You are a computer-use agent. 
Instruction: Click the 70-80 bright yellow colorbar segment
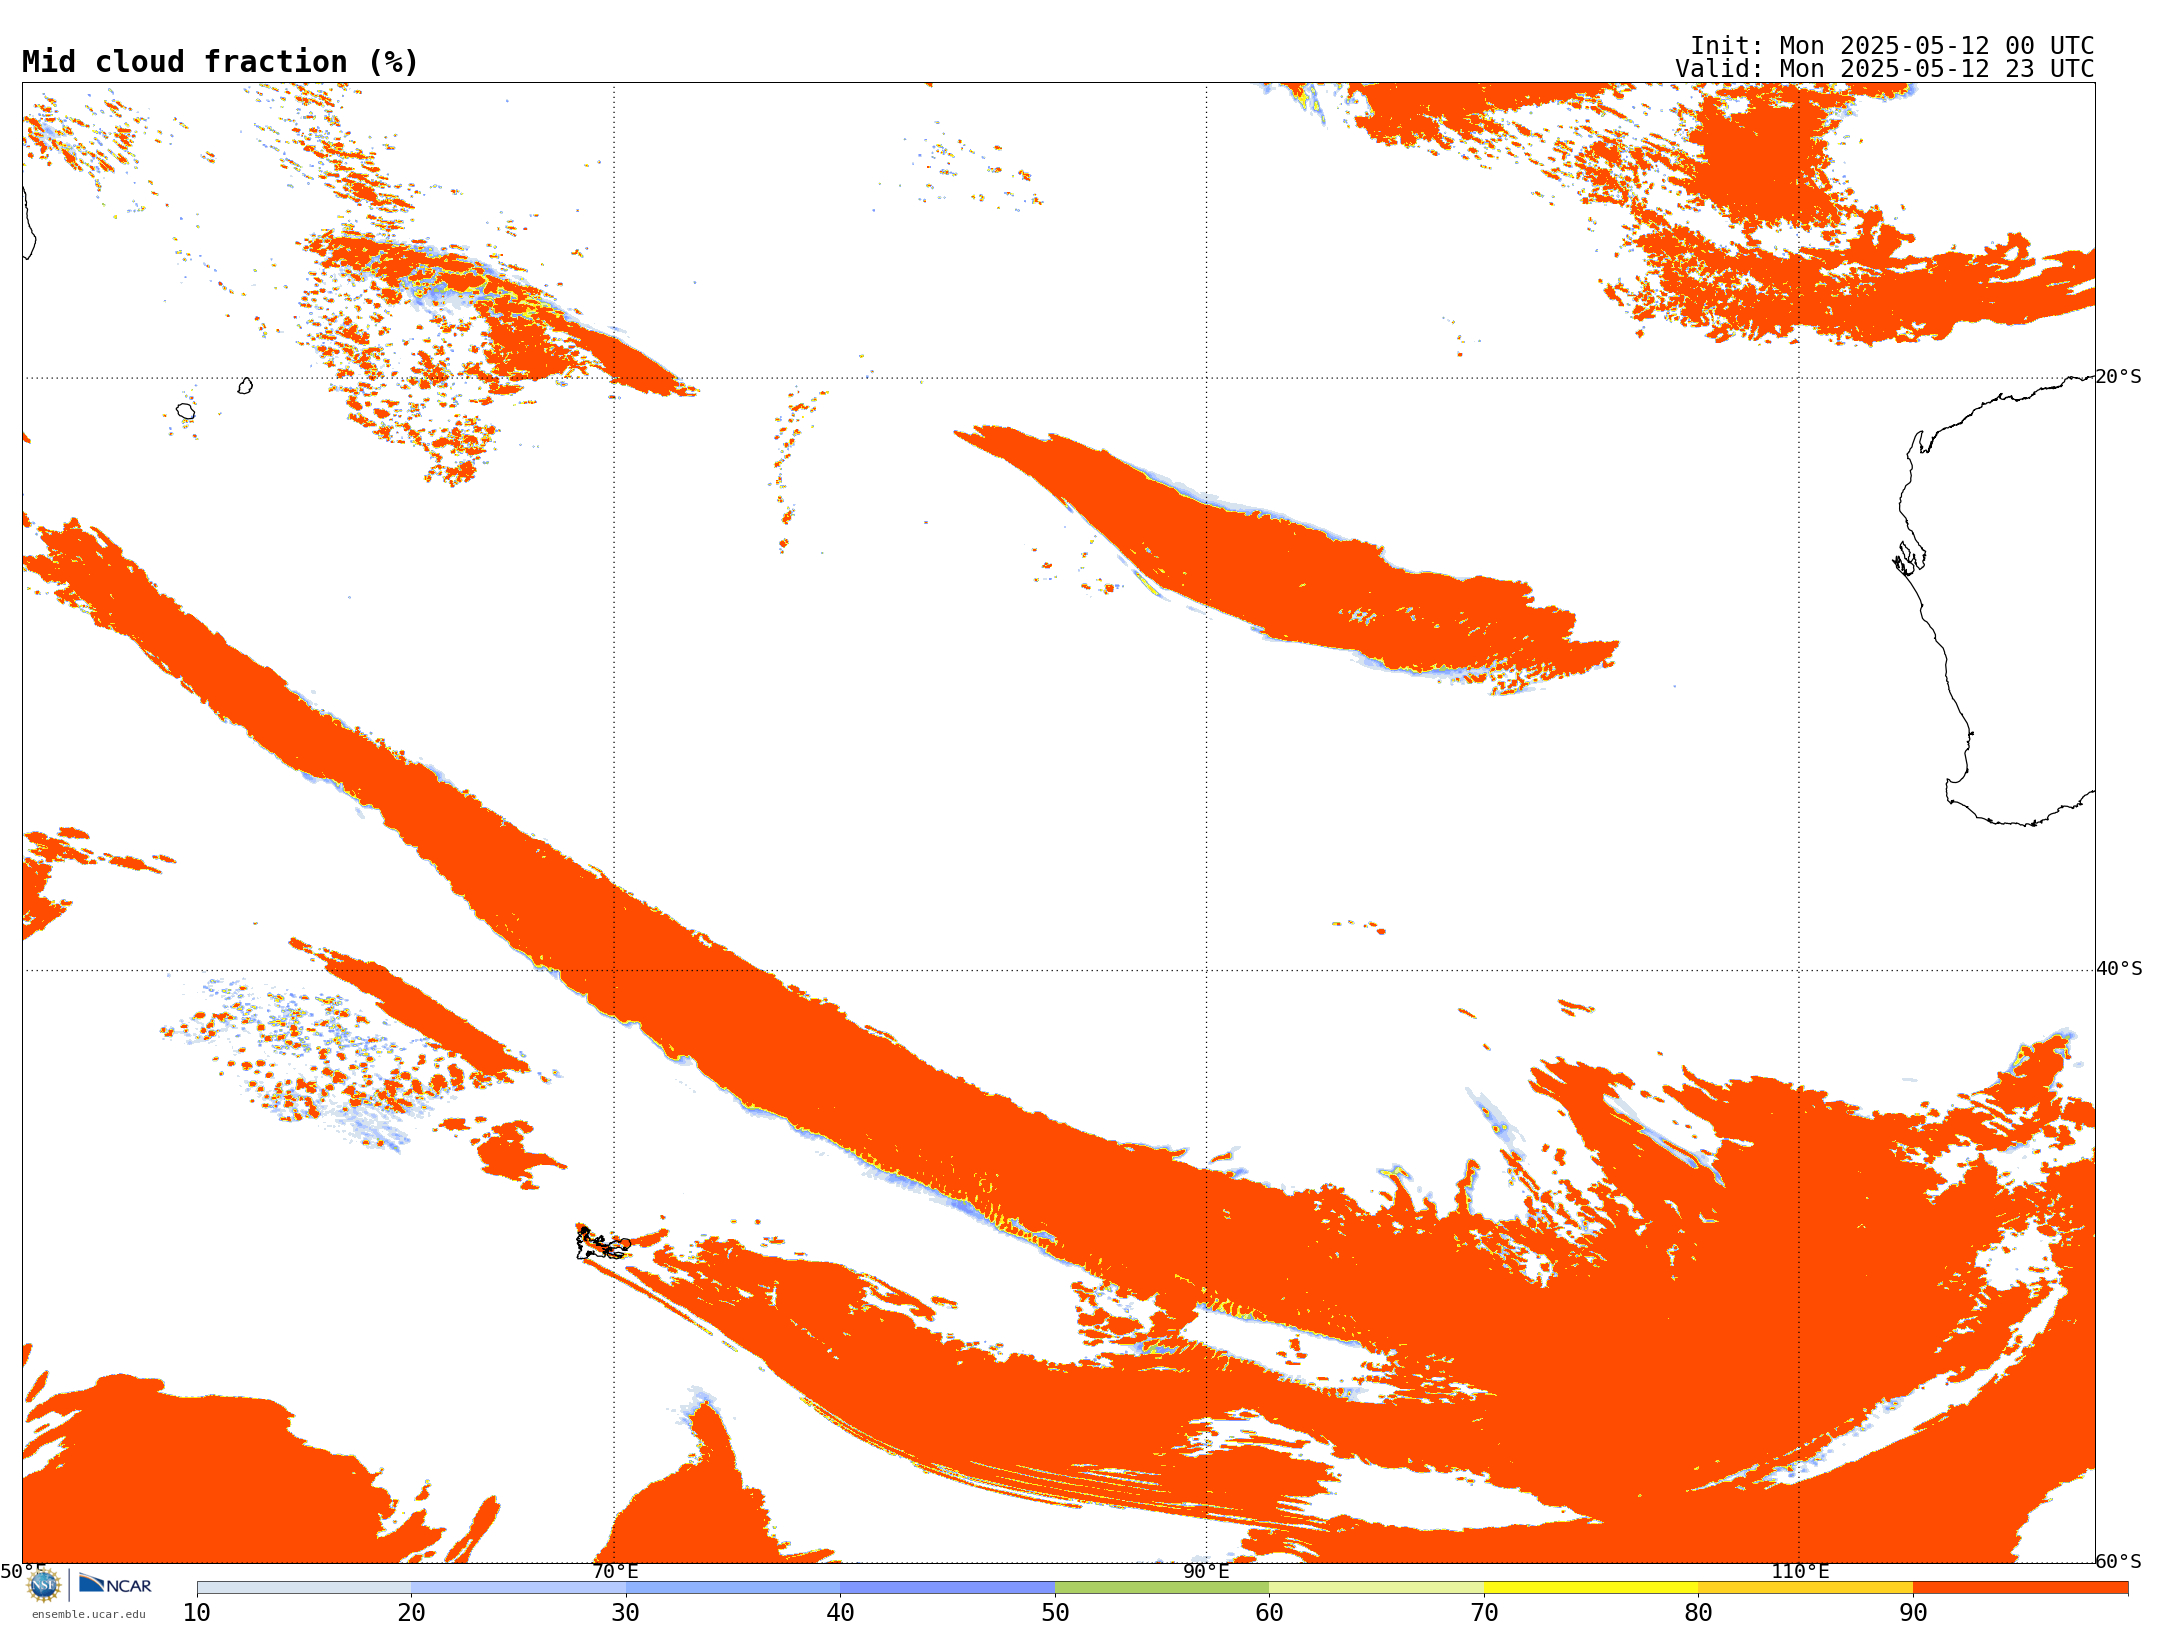click(x=1591, y=1588)
